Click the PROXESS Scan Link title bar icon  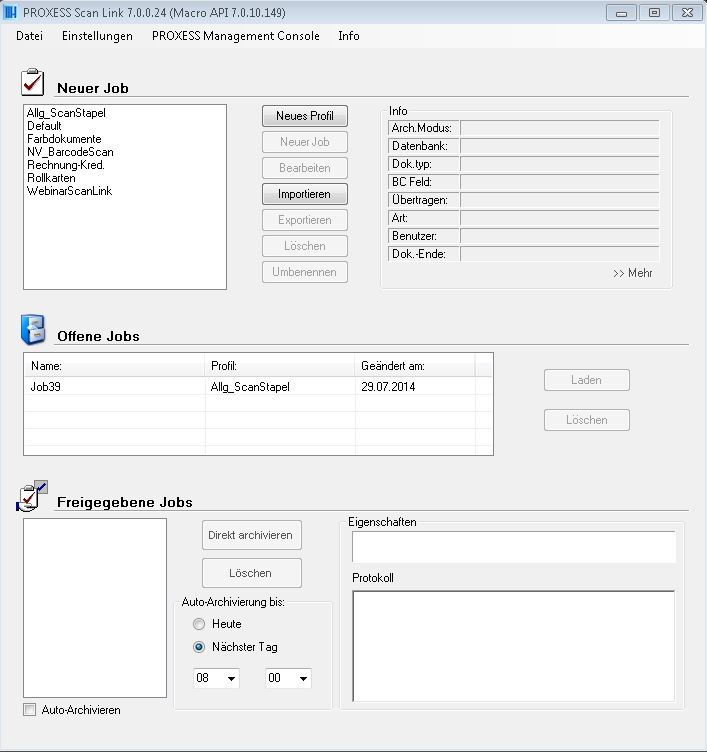(10, 12)
